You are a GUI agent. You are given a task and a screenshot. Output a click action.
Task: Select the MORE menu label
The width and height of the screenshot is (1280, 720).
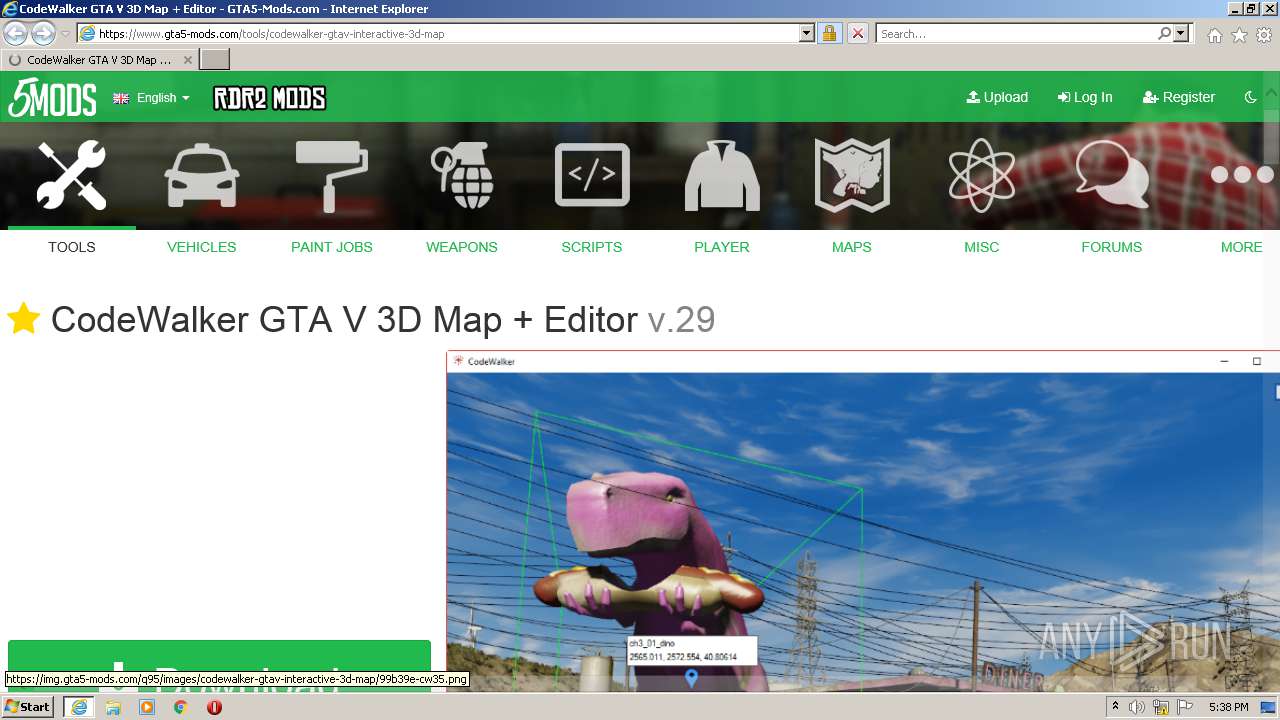pos(1242,247)
